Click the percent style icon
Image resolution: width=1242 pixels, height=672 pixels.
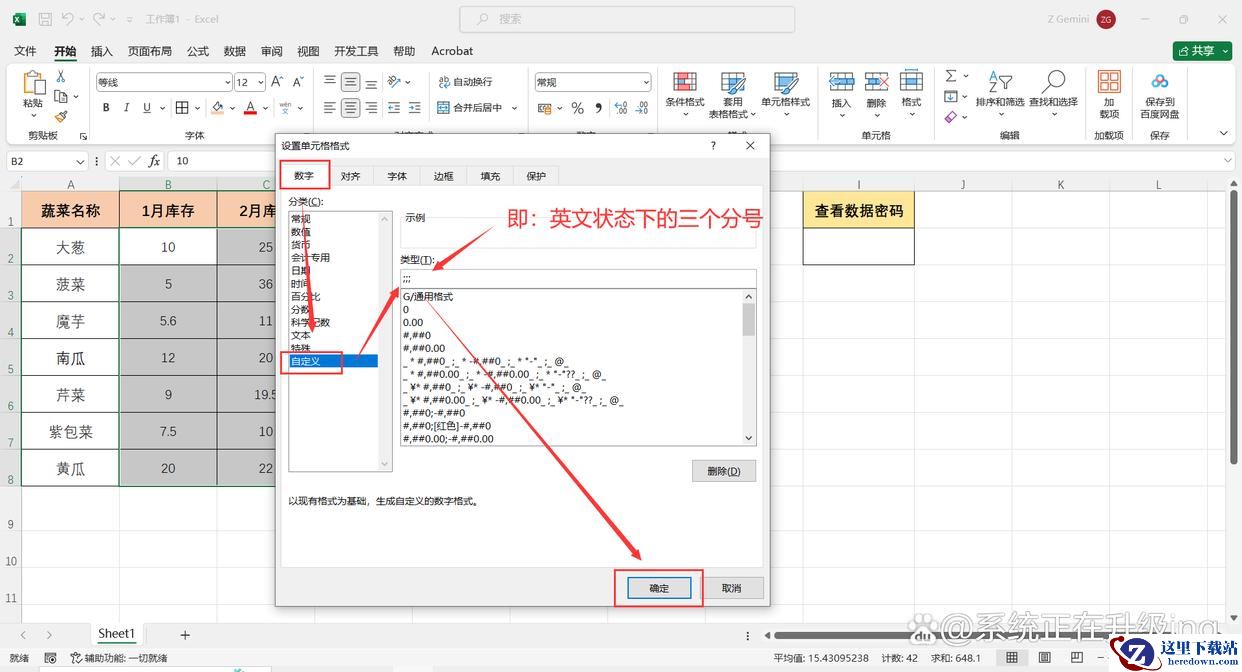pyautogui.click(x=577, y=108)
